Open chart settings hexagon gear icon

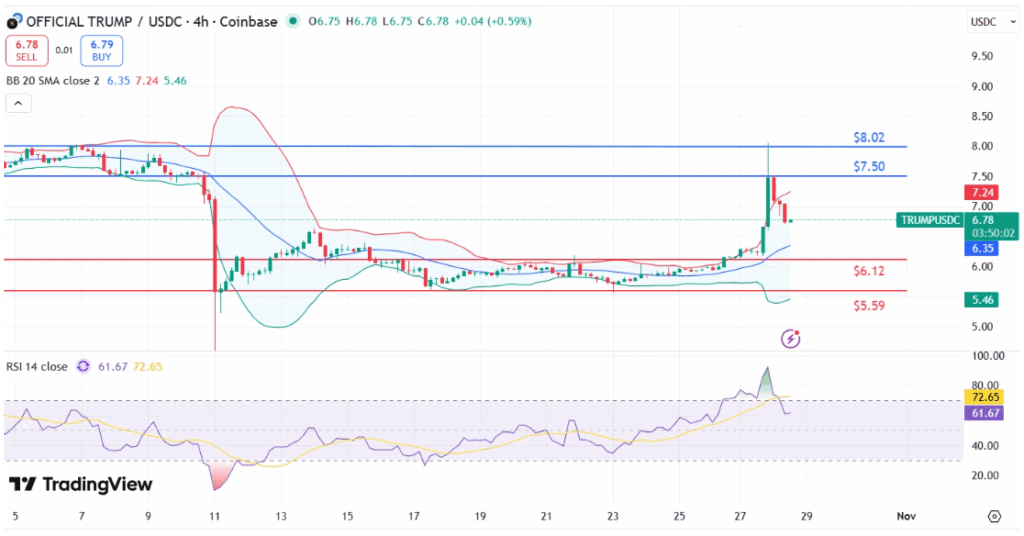(x=993, y=516)
